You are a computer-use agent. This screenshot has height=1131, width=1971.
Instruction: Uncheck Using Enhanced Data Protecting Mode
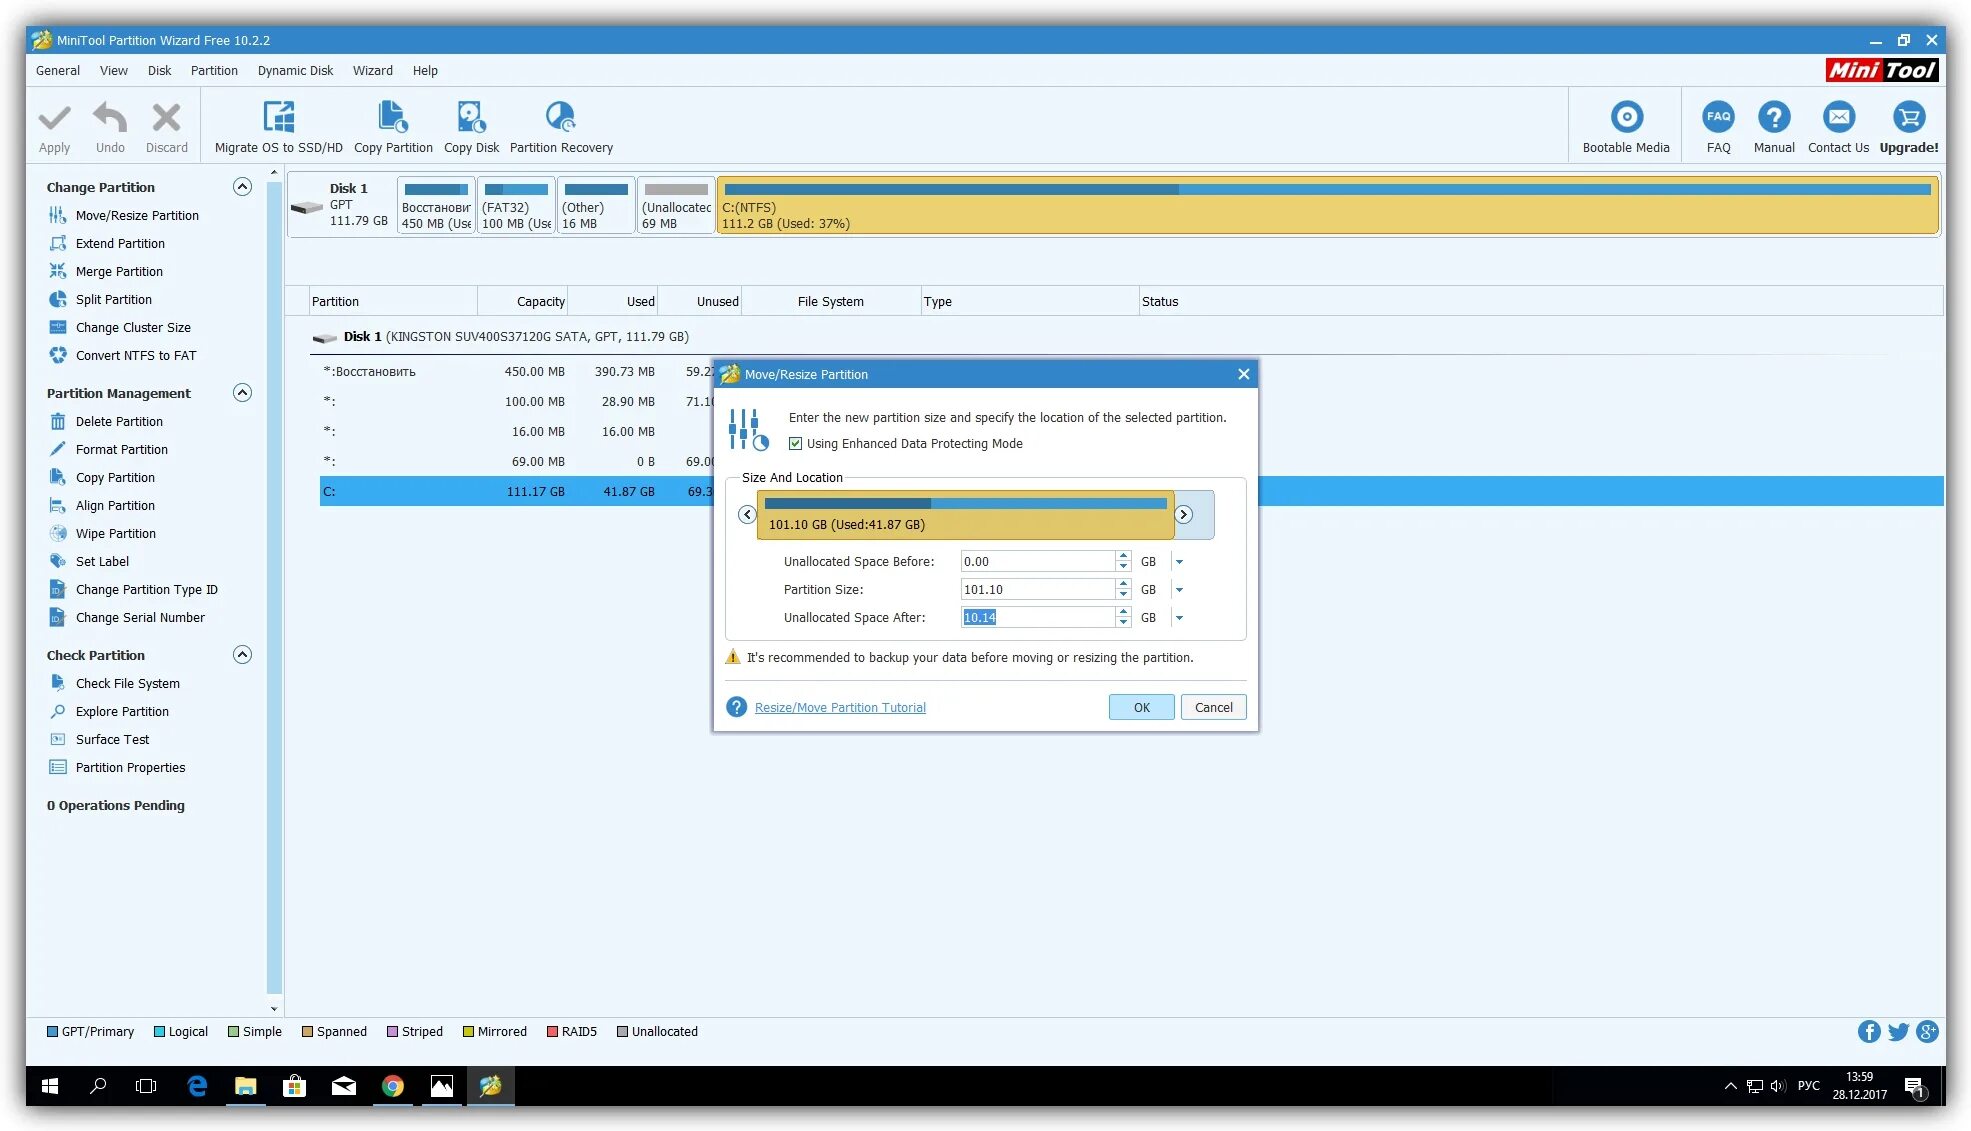tap(796, 444)
